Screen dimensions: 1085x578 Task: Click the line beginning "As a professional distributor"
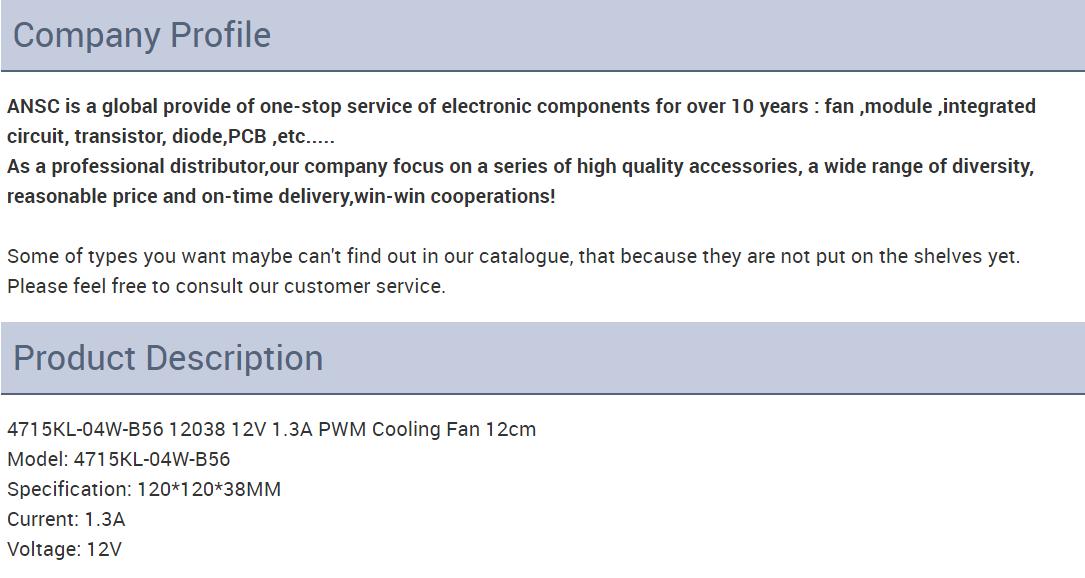click(300, 166)
